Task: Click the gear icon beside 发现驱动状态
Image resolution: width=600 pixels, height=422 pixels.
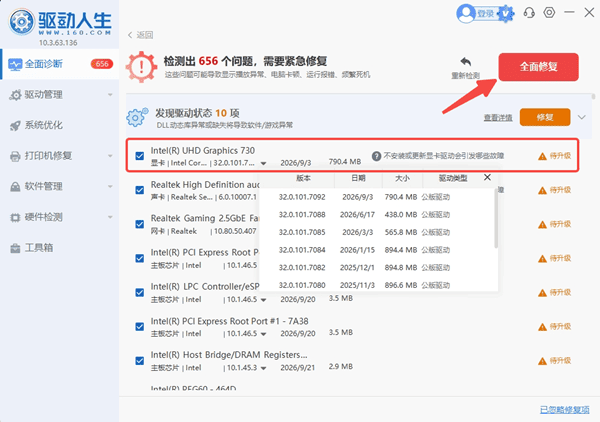Action: [x=137, y=117]
